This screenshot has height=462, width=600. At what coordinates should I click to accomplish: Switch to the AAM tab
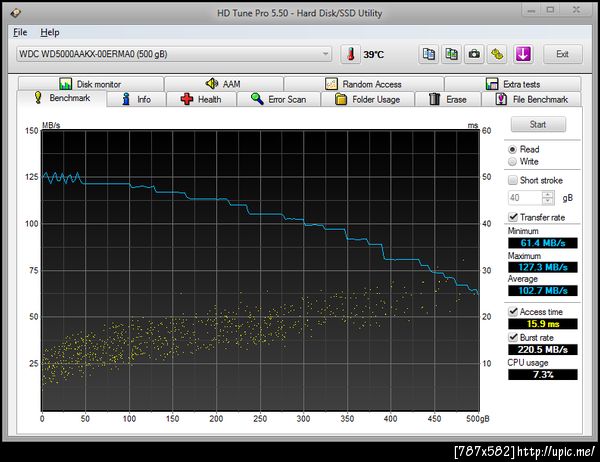[223, 84]
